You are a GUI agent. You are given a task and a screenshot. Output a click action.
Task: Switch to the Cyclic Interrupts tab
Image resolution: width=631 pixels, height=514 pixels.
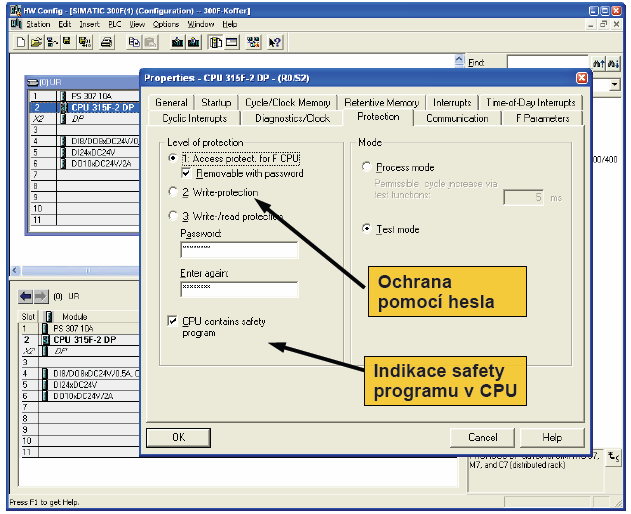[x=195, y=118]
